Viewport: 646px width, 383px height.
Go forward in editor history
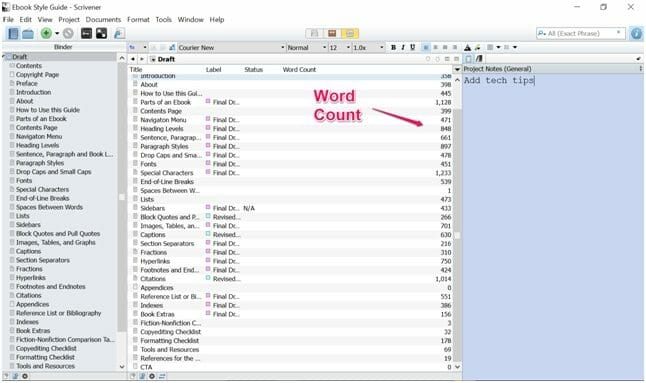tap(142, 59)
